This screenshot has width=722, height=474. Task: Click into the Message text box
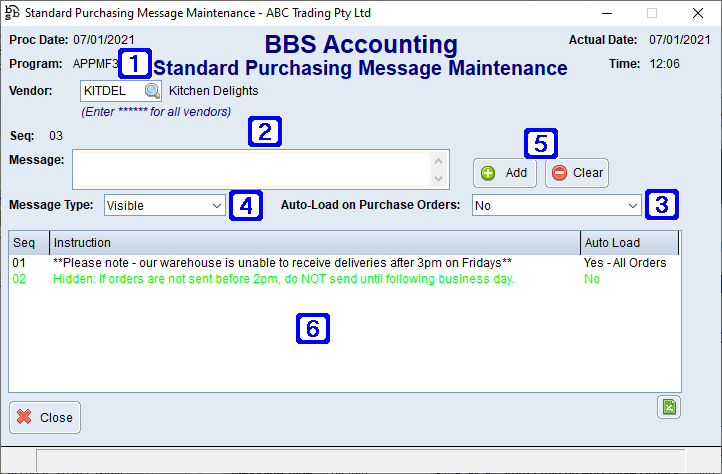click(x=252, y=169)
